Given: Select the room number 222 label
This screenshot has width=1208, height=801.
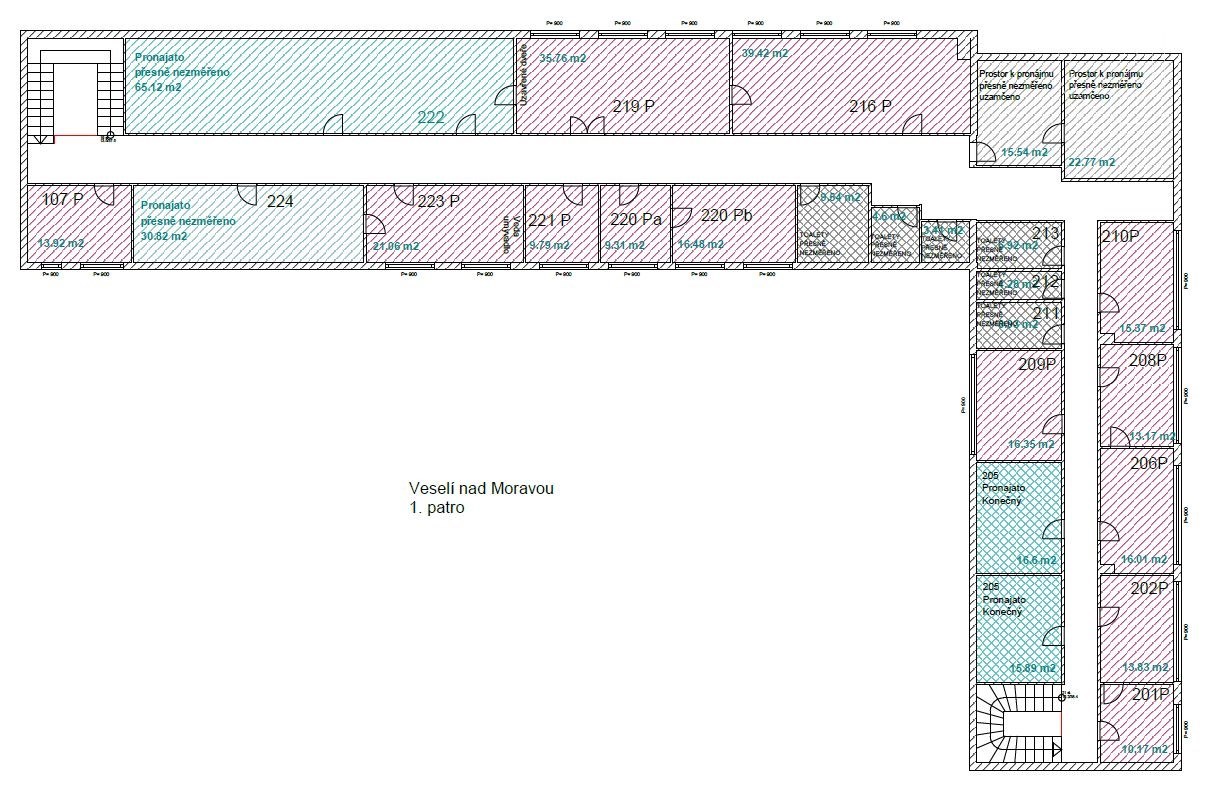Looking at the screenshot, I should [431, 117].
